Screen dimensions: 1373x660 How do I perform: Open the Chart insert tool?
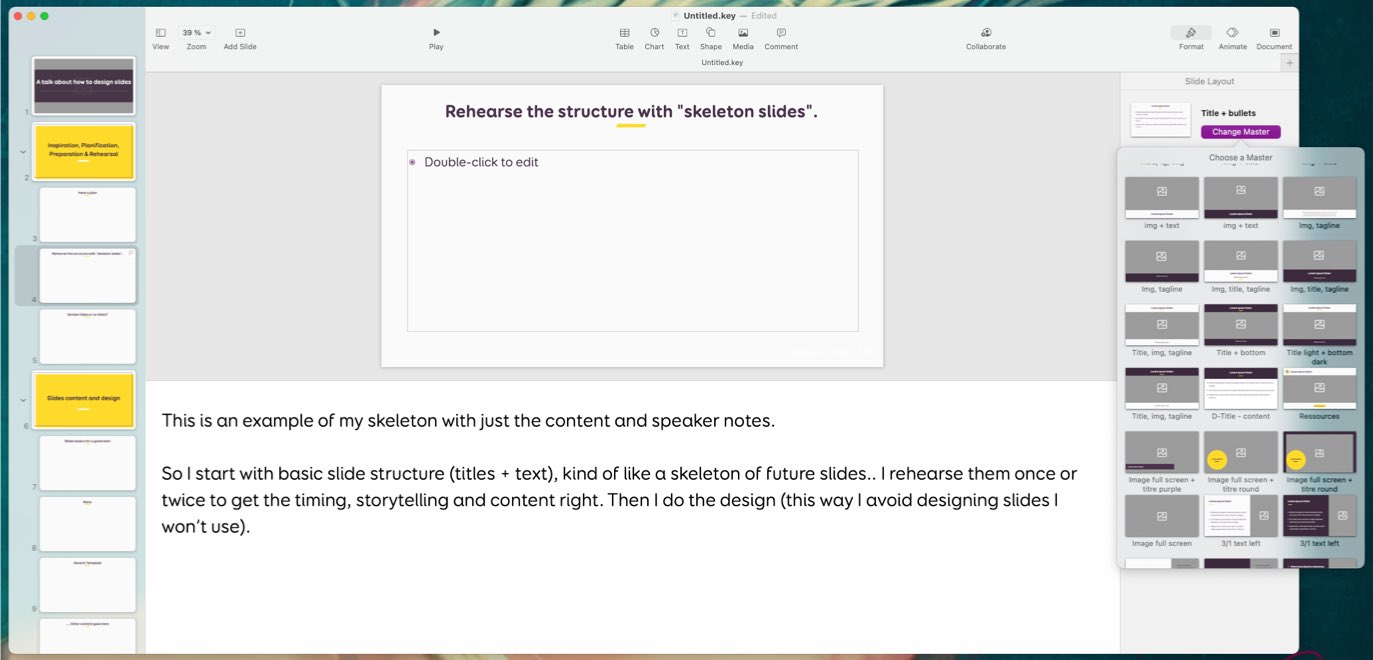coord(654,33)
